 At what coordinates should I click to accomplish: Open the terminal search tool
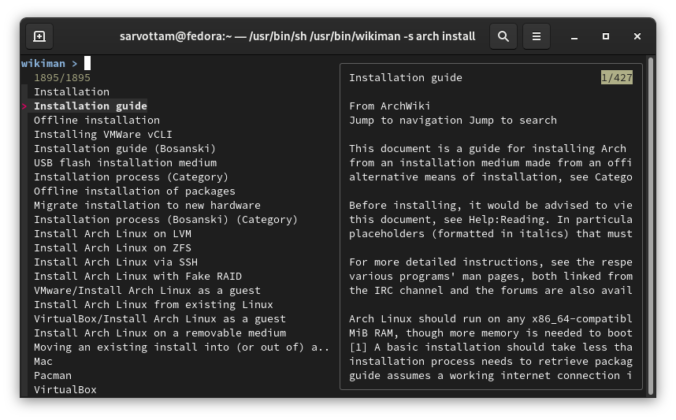click(x=503, y=36)
